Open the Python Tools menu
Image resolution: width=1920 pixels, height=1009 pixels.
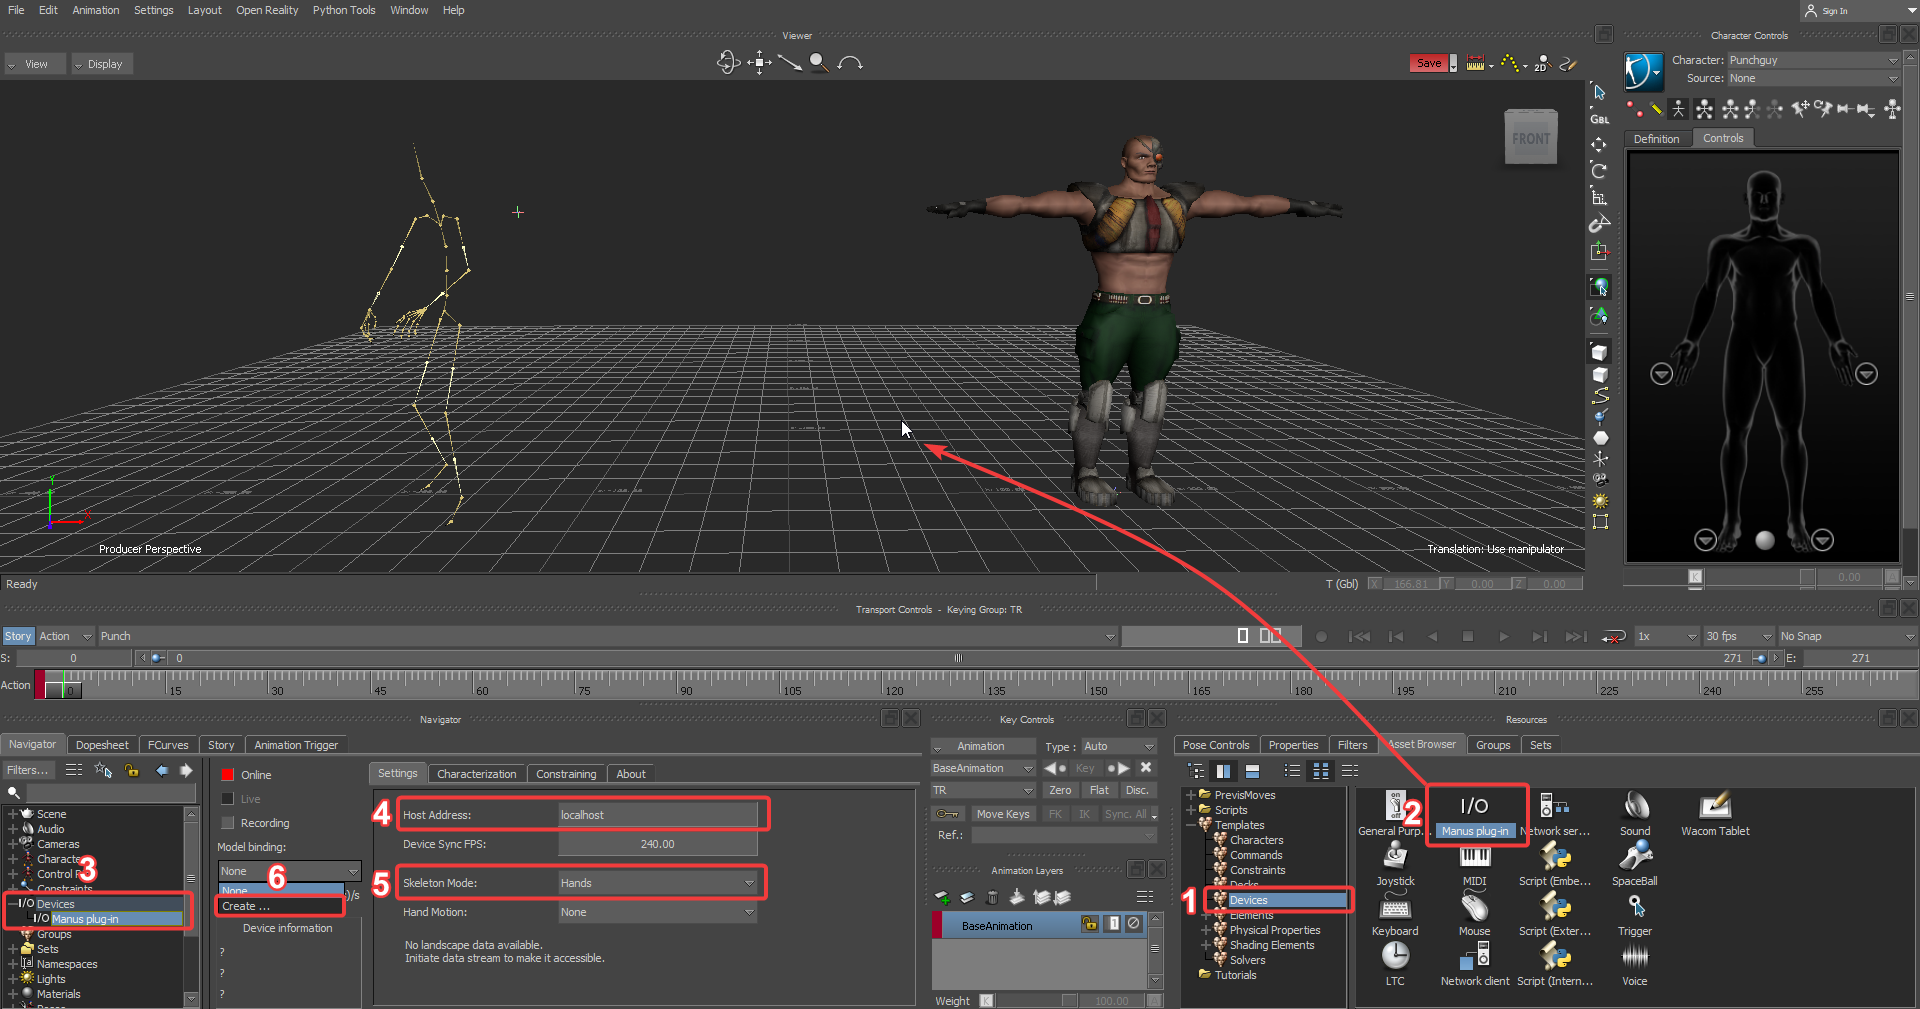[x=343, y=10]
